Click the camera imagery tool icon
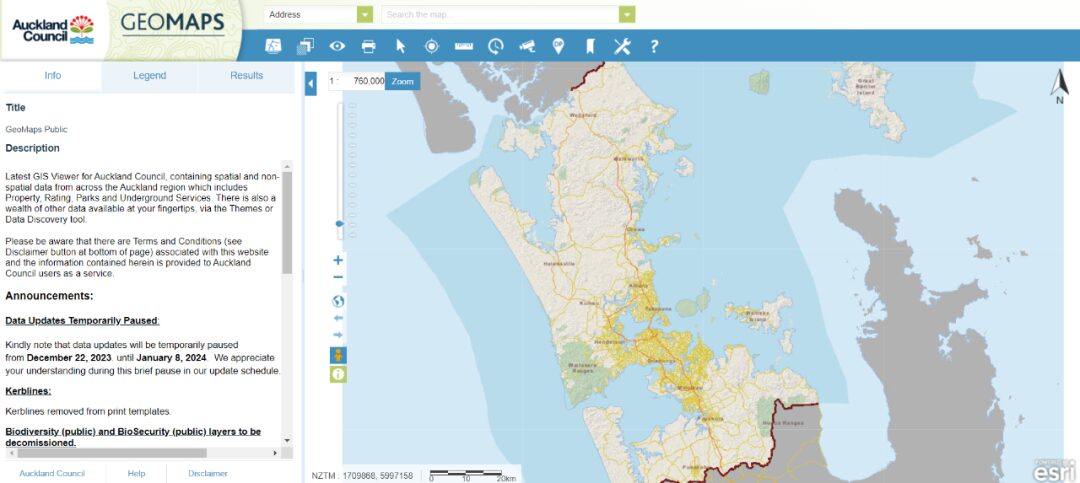This screenshot has height=483, width=1080. point(527,46)
